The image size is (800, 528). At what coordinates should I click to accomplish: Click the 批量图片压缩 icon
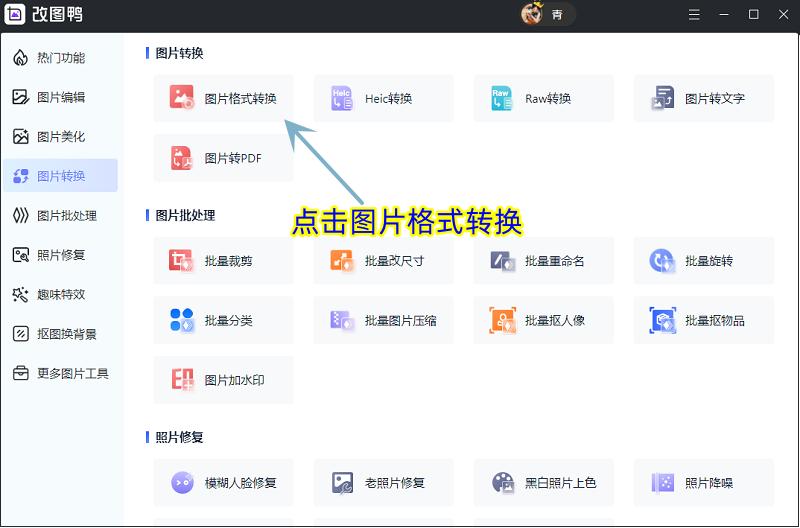[342, 320]
